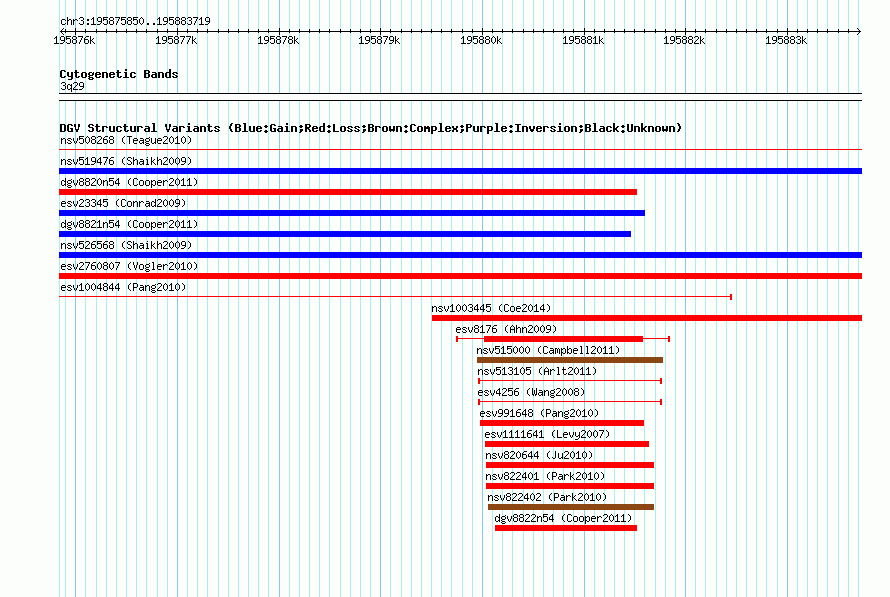This screenshot has height=597, width=890.
Task: Select the red bar under nsv820644
Action: 570,465
